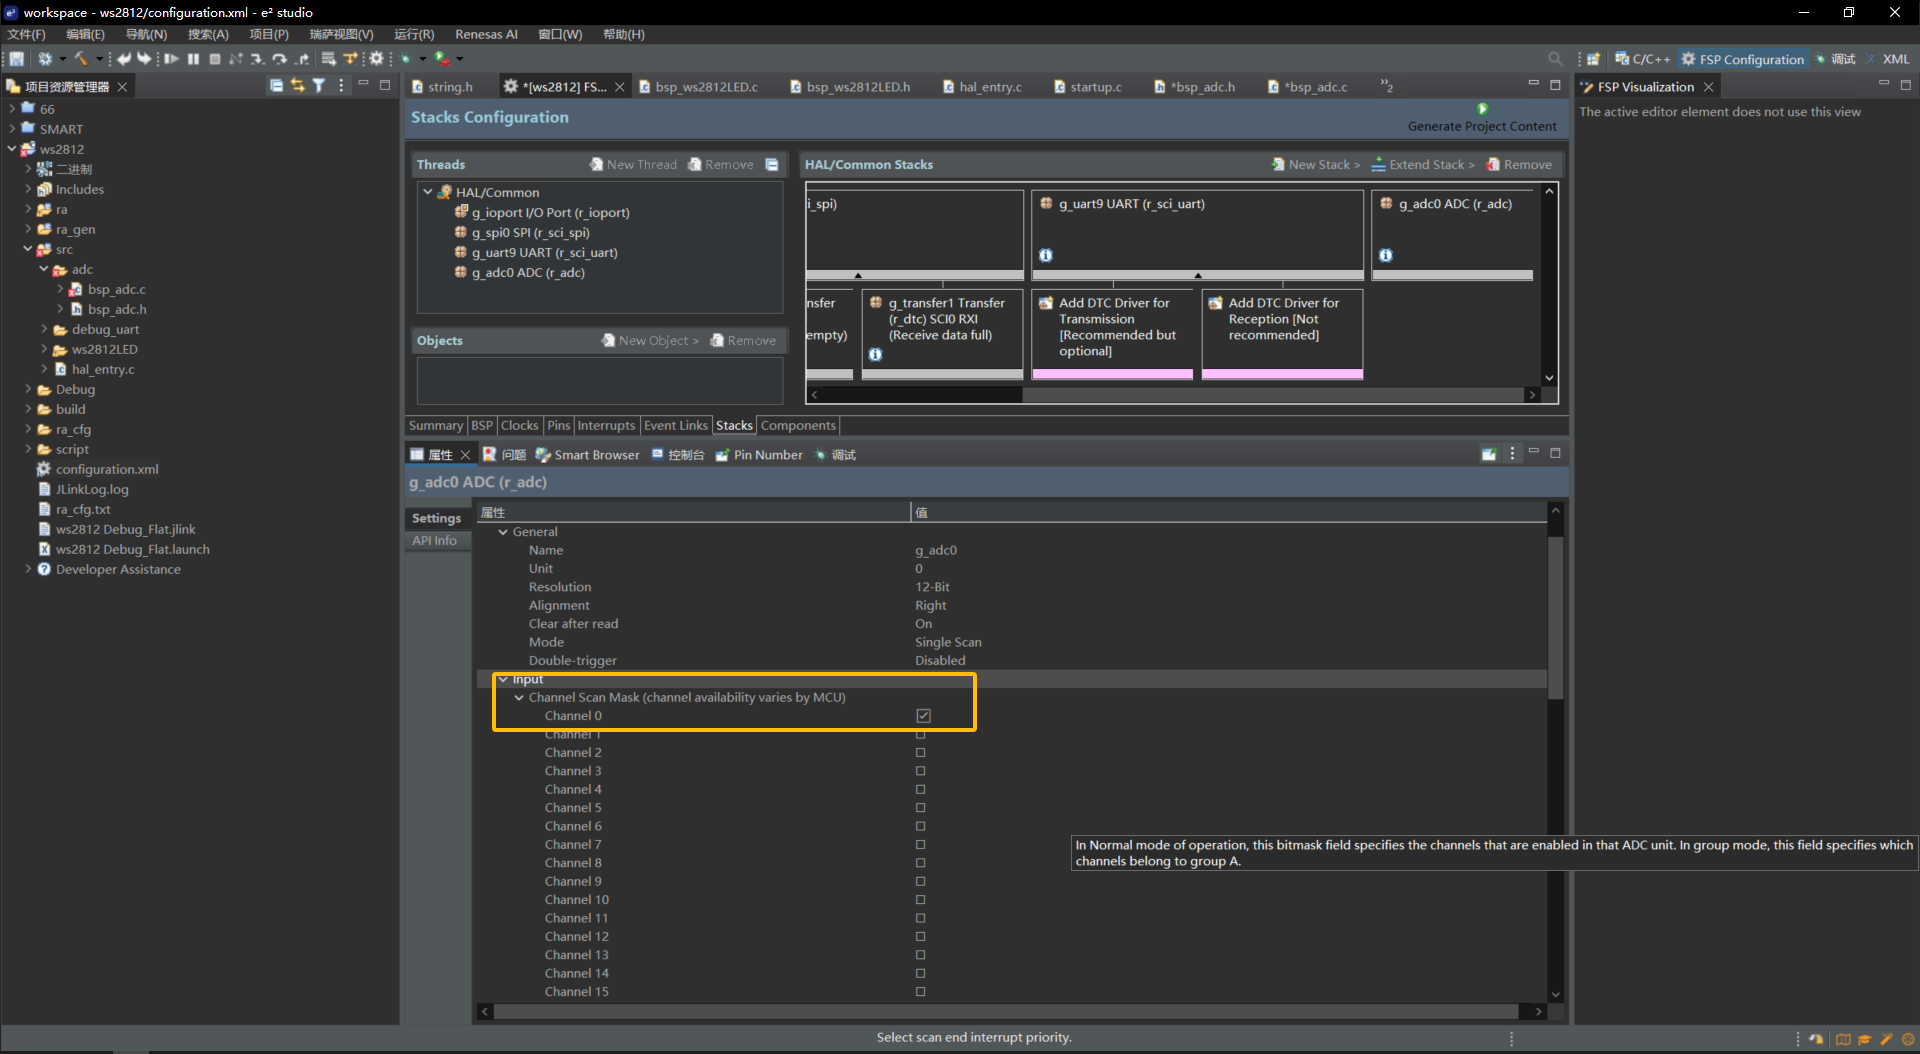Click New Thread button

coord(633,164)
